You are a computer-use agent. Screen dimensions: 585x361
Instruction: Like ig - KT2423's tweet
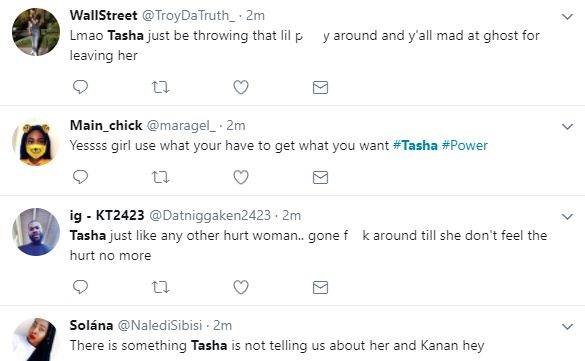coord(241,287)
